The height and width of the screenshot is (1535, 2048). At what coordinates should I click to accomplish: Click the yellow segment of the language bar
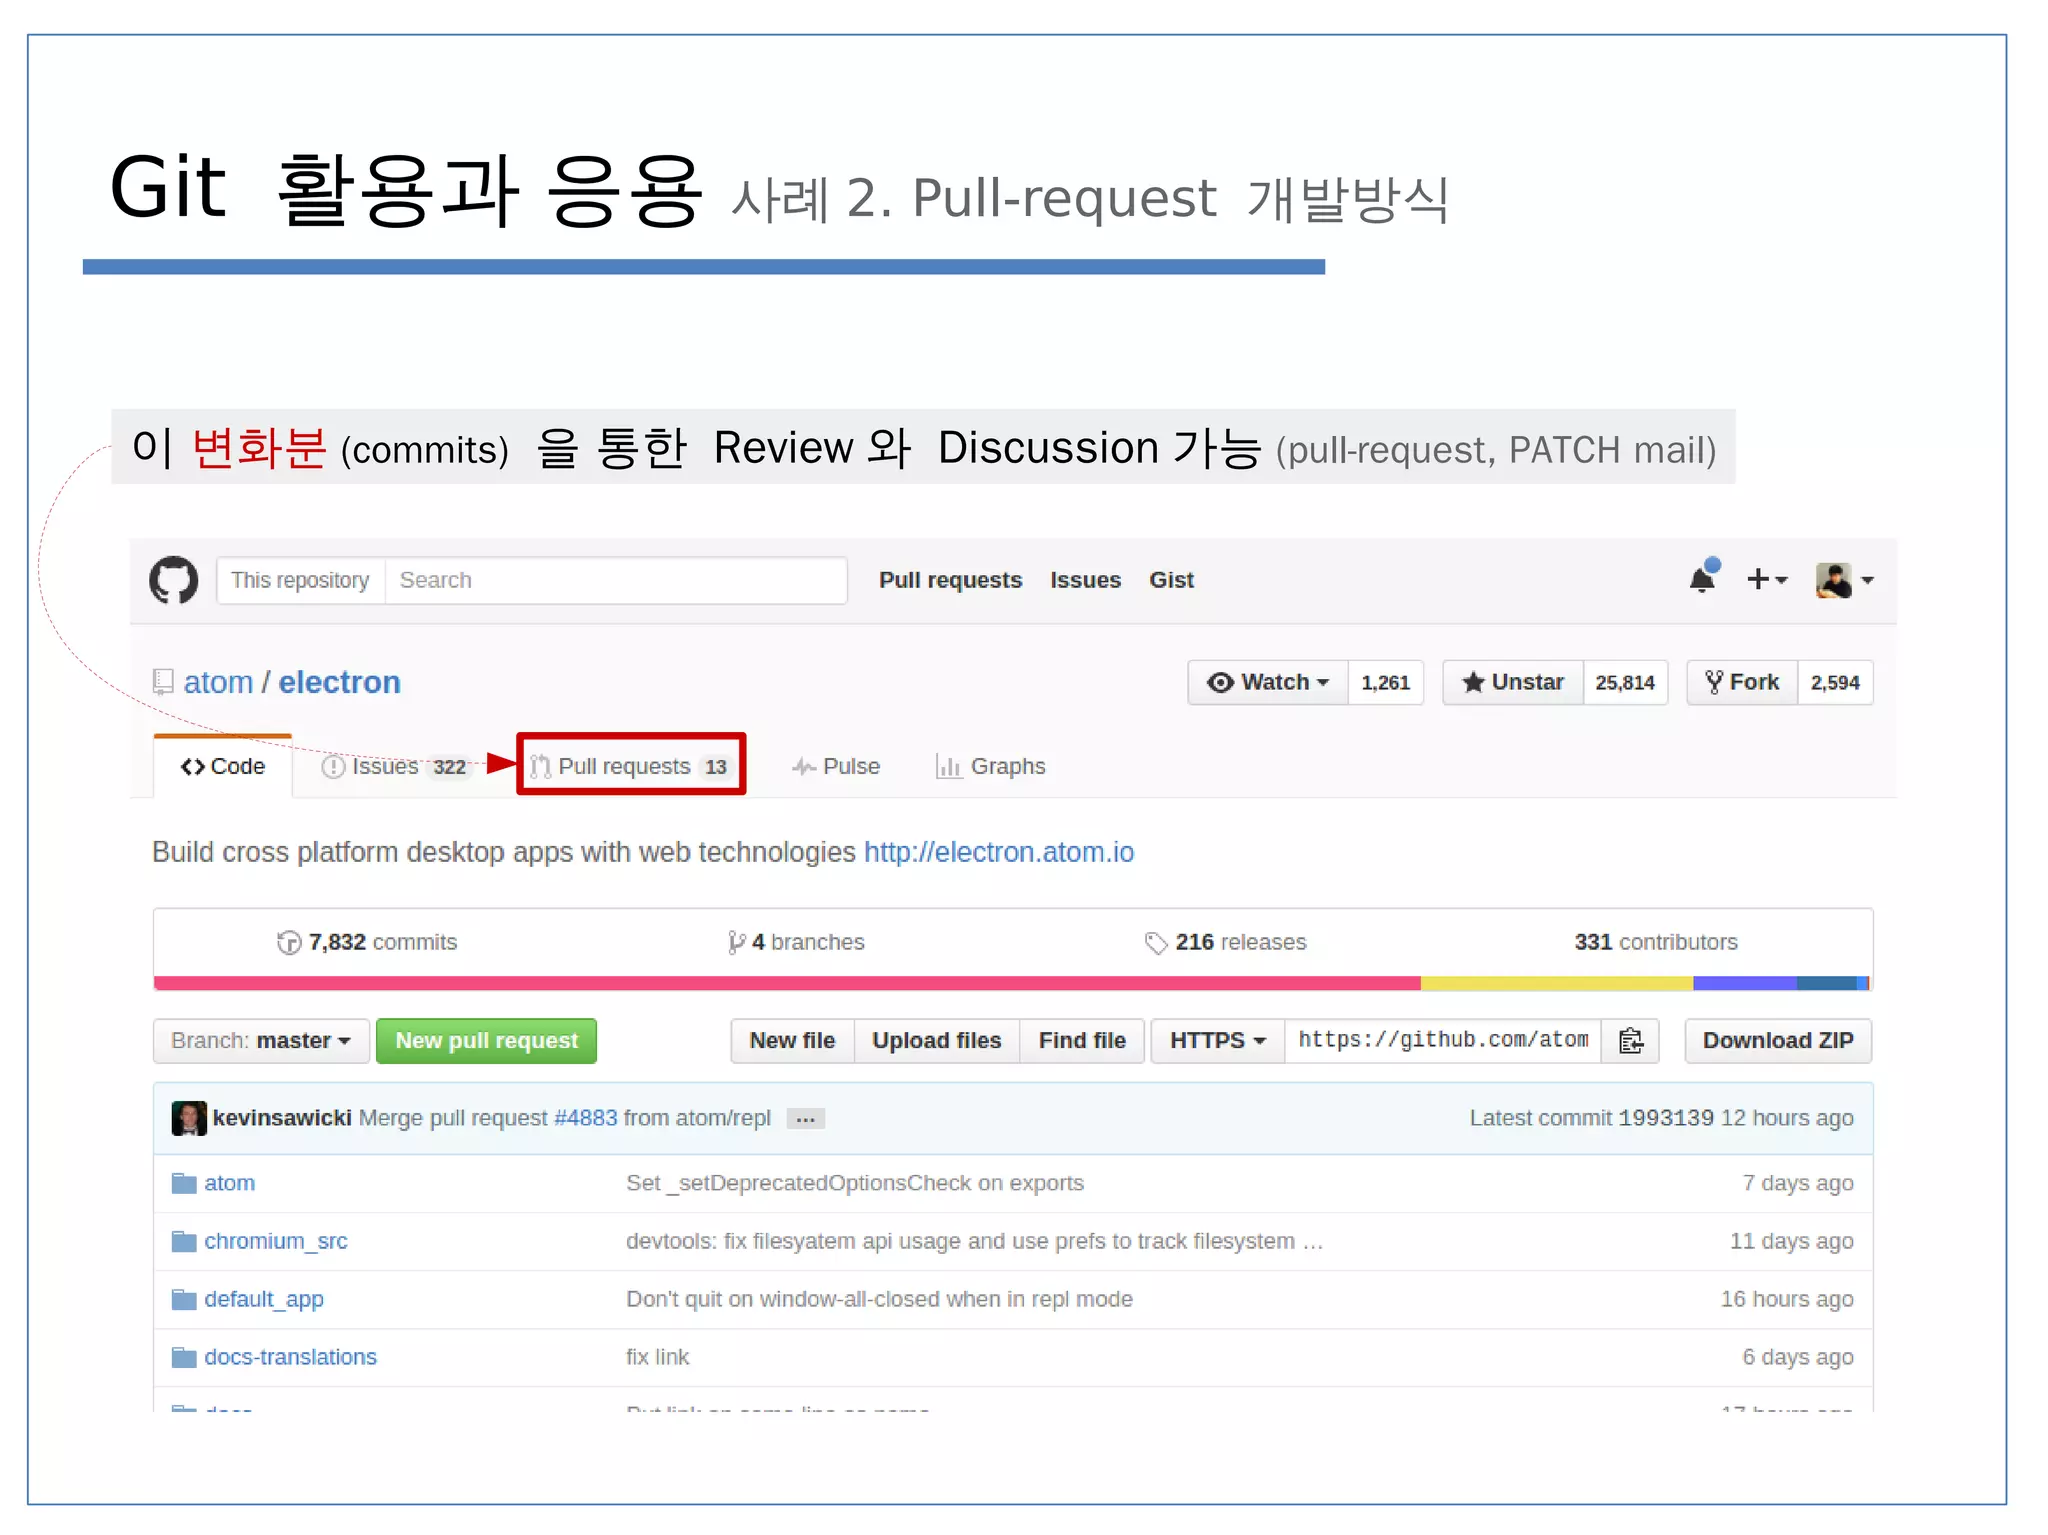click(x=1557, y=983)
